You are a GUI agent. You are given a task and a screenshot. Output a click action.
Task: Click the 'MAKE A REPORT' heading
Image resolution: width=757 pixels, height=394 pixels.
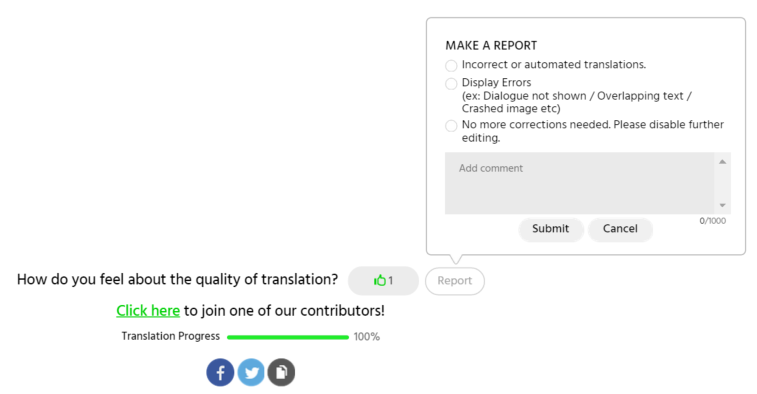[x=491, y=45]
